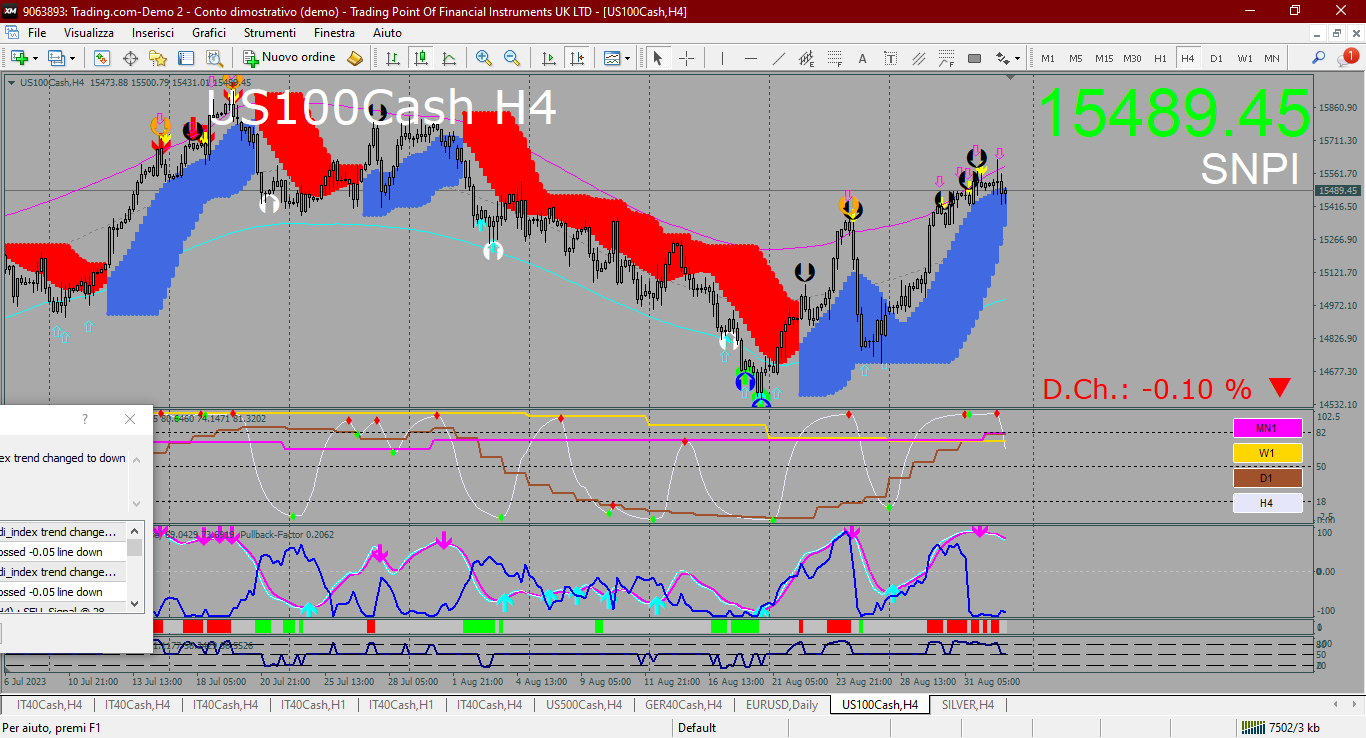Open the Data Window crosshair icon
Image resolution: width=1366 pixels, height=738 pixels.
pos(131,58)
